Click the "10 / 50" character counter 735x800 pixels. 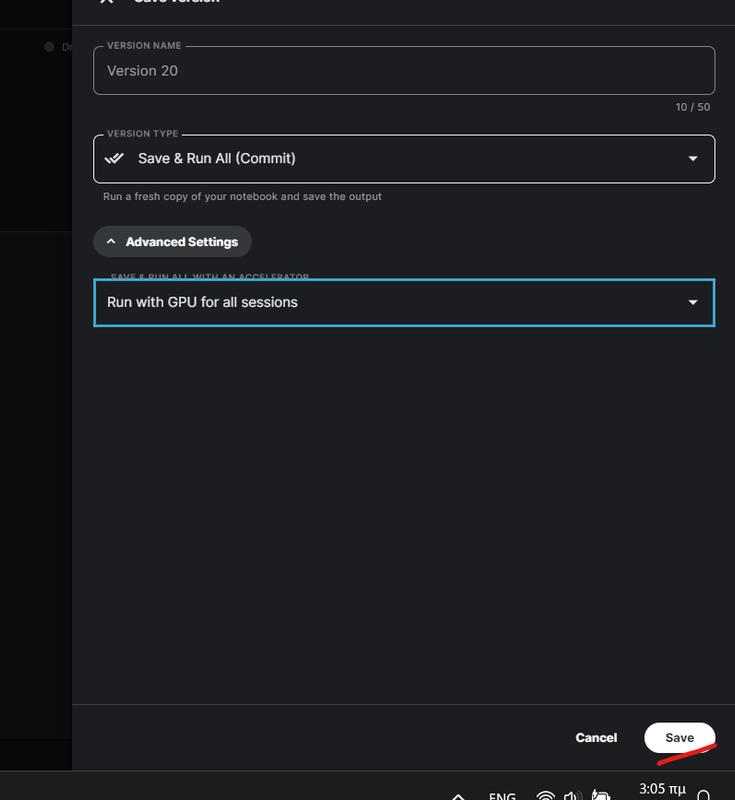pos(693,107)
